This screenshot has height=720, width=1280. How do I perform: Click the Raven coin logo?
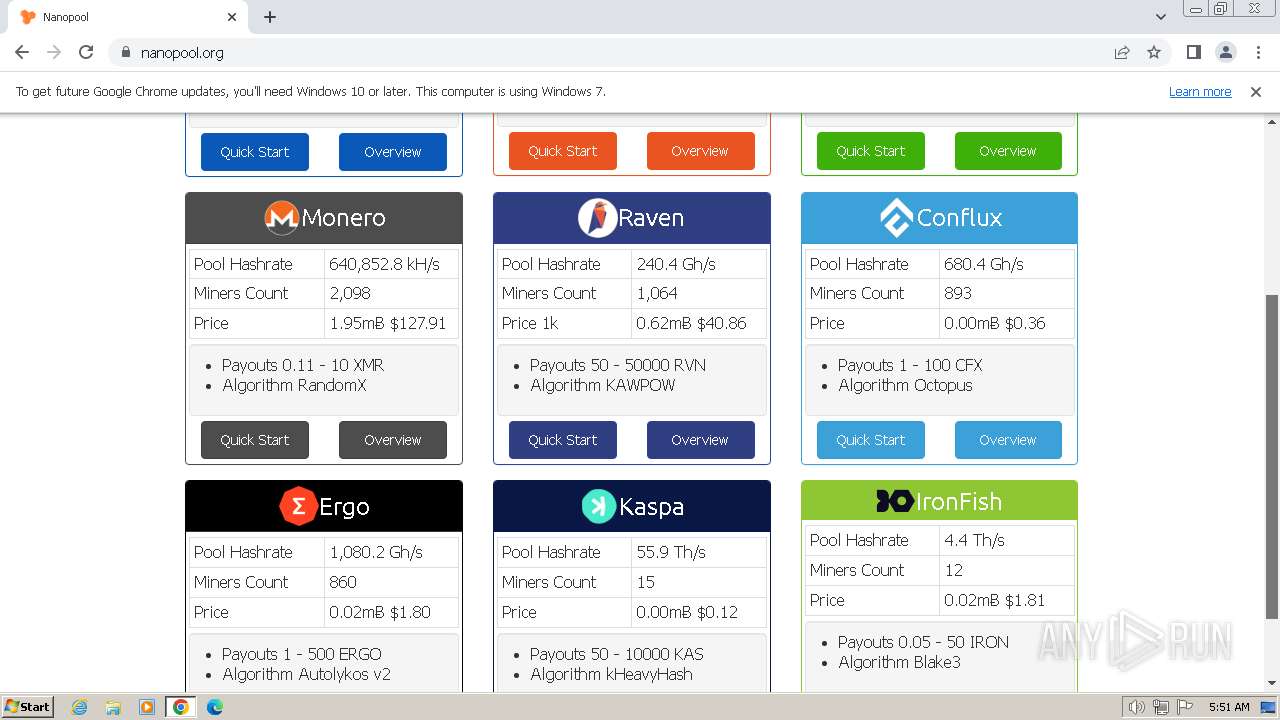tap(597, 218)
